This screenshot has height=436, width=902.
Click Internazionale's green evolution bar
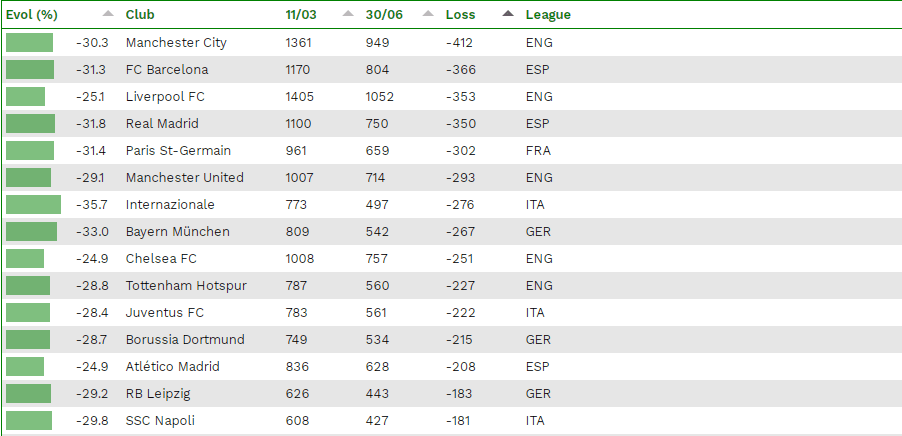coord(33,205)
